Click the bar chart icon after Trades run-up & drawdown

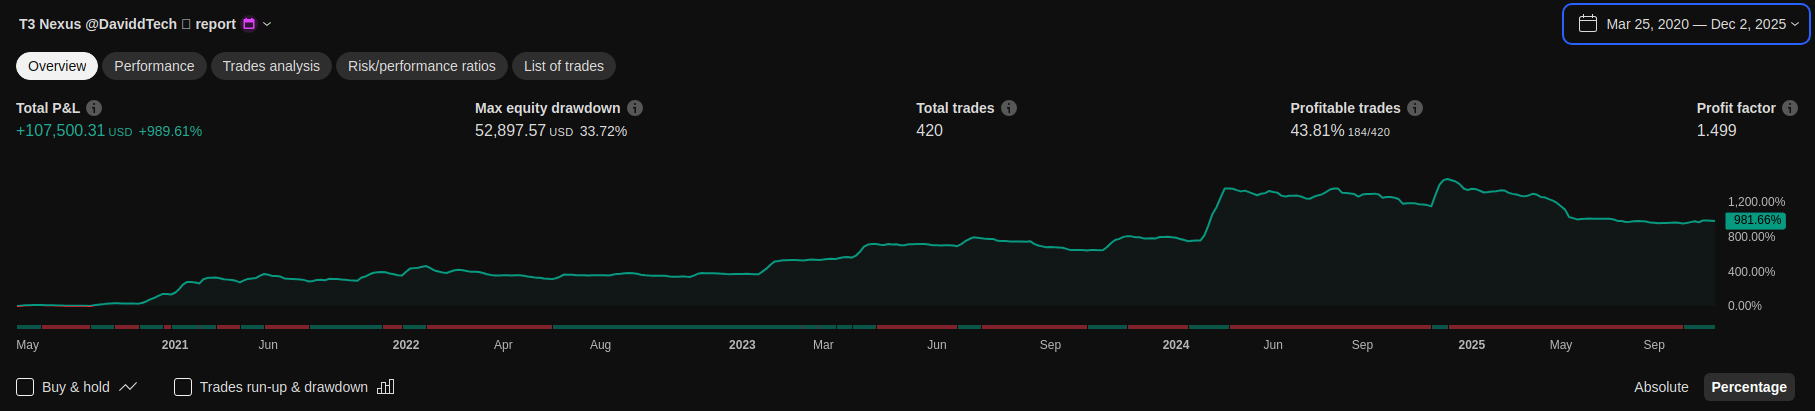[386, 387]
